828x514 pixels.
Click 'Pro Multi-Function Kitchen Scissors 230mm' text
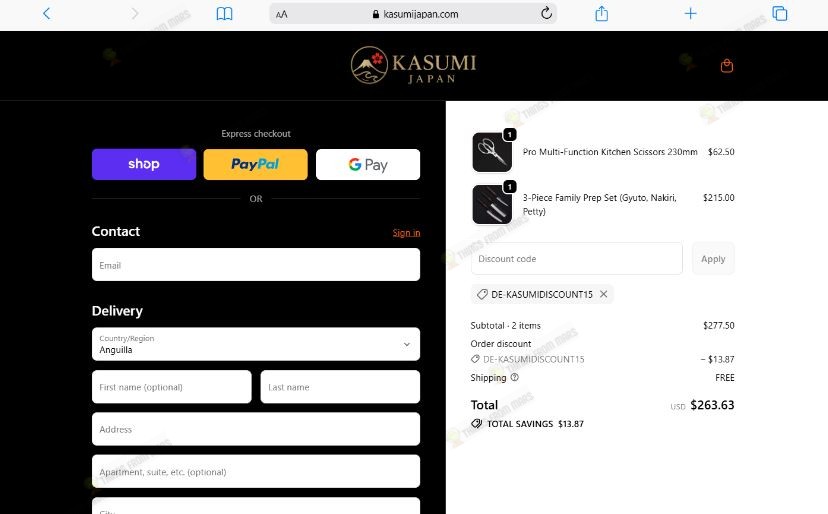610,152
